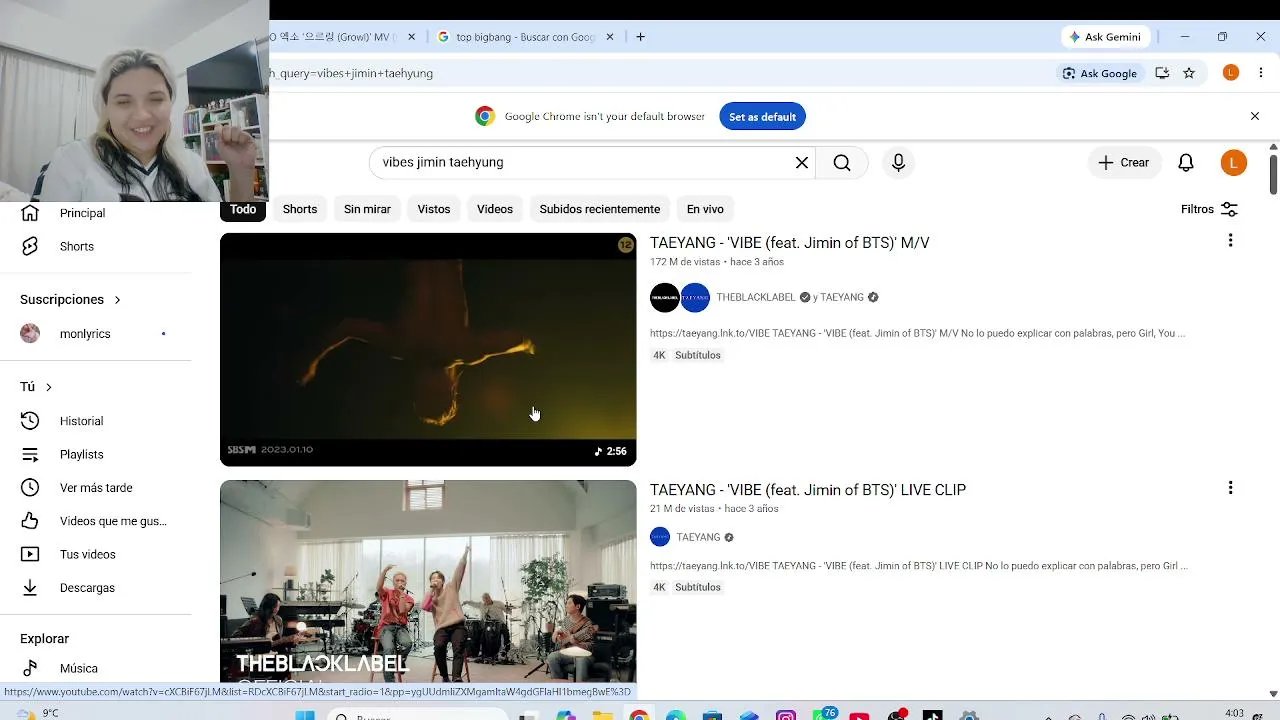
Task: Open TAEYANG channel name on LIVE CLIP result
Action: coord(698,537)
